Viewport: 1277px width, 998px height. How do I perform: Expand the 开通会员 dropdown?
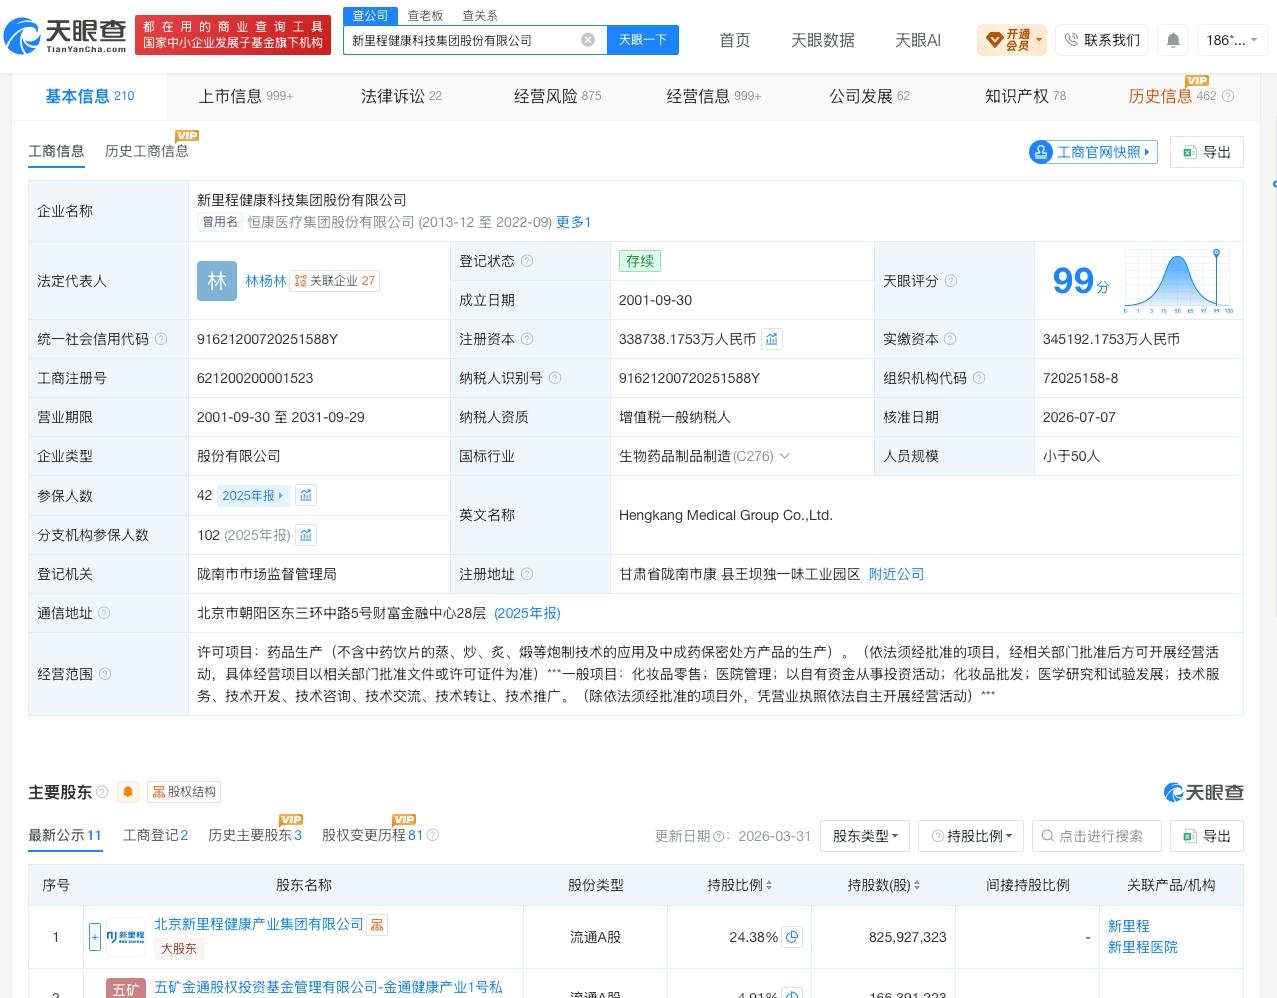1012,40
